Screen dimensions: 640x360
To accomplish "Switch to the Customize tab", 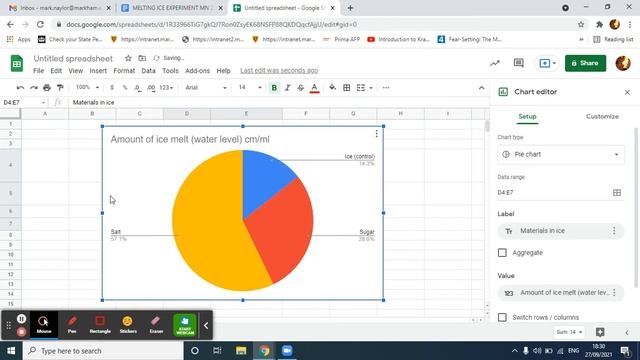I will coord(602,116).
